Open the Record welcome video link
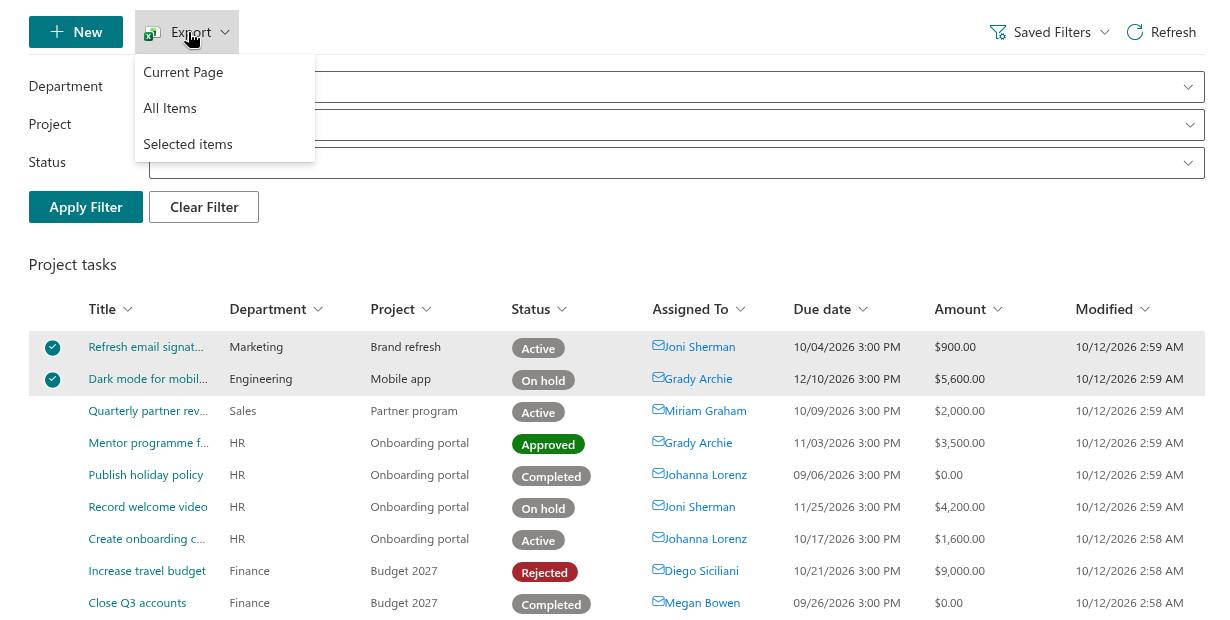 point(148,507)
